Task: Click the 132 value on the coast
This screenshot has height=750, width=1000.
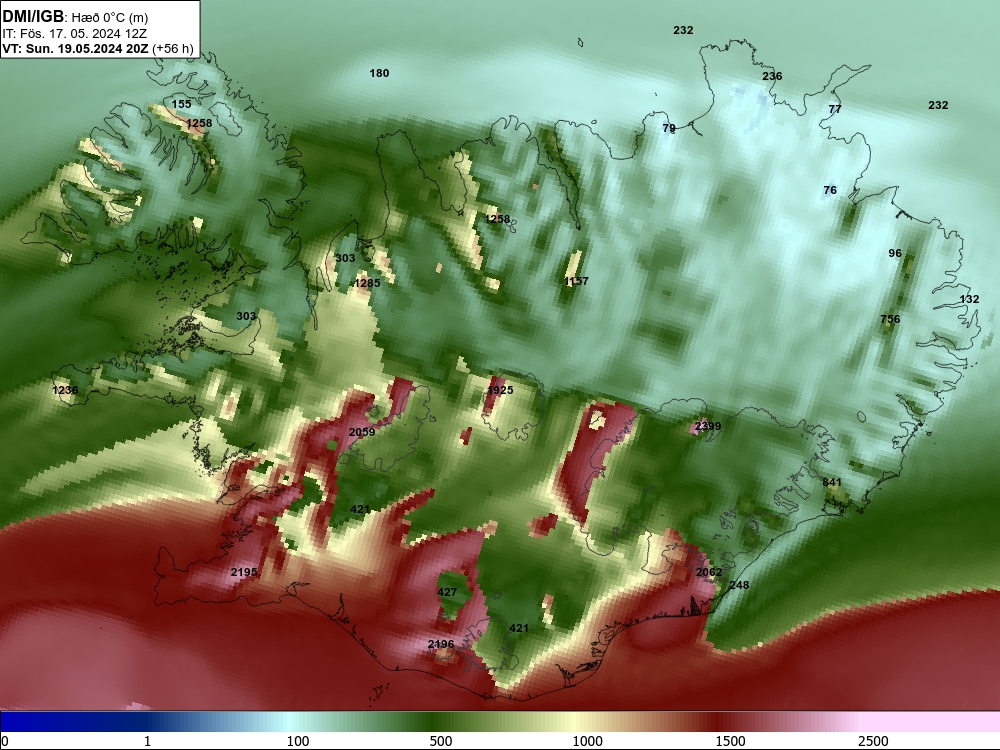Action: (969, 299)
